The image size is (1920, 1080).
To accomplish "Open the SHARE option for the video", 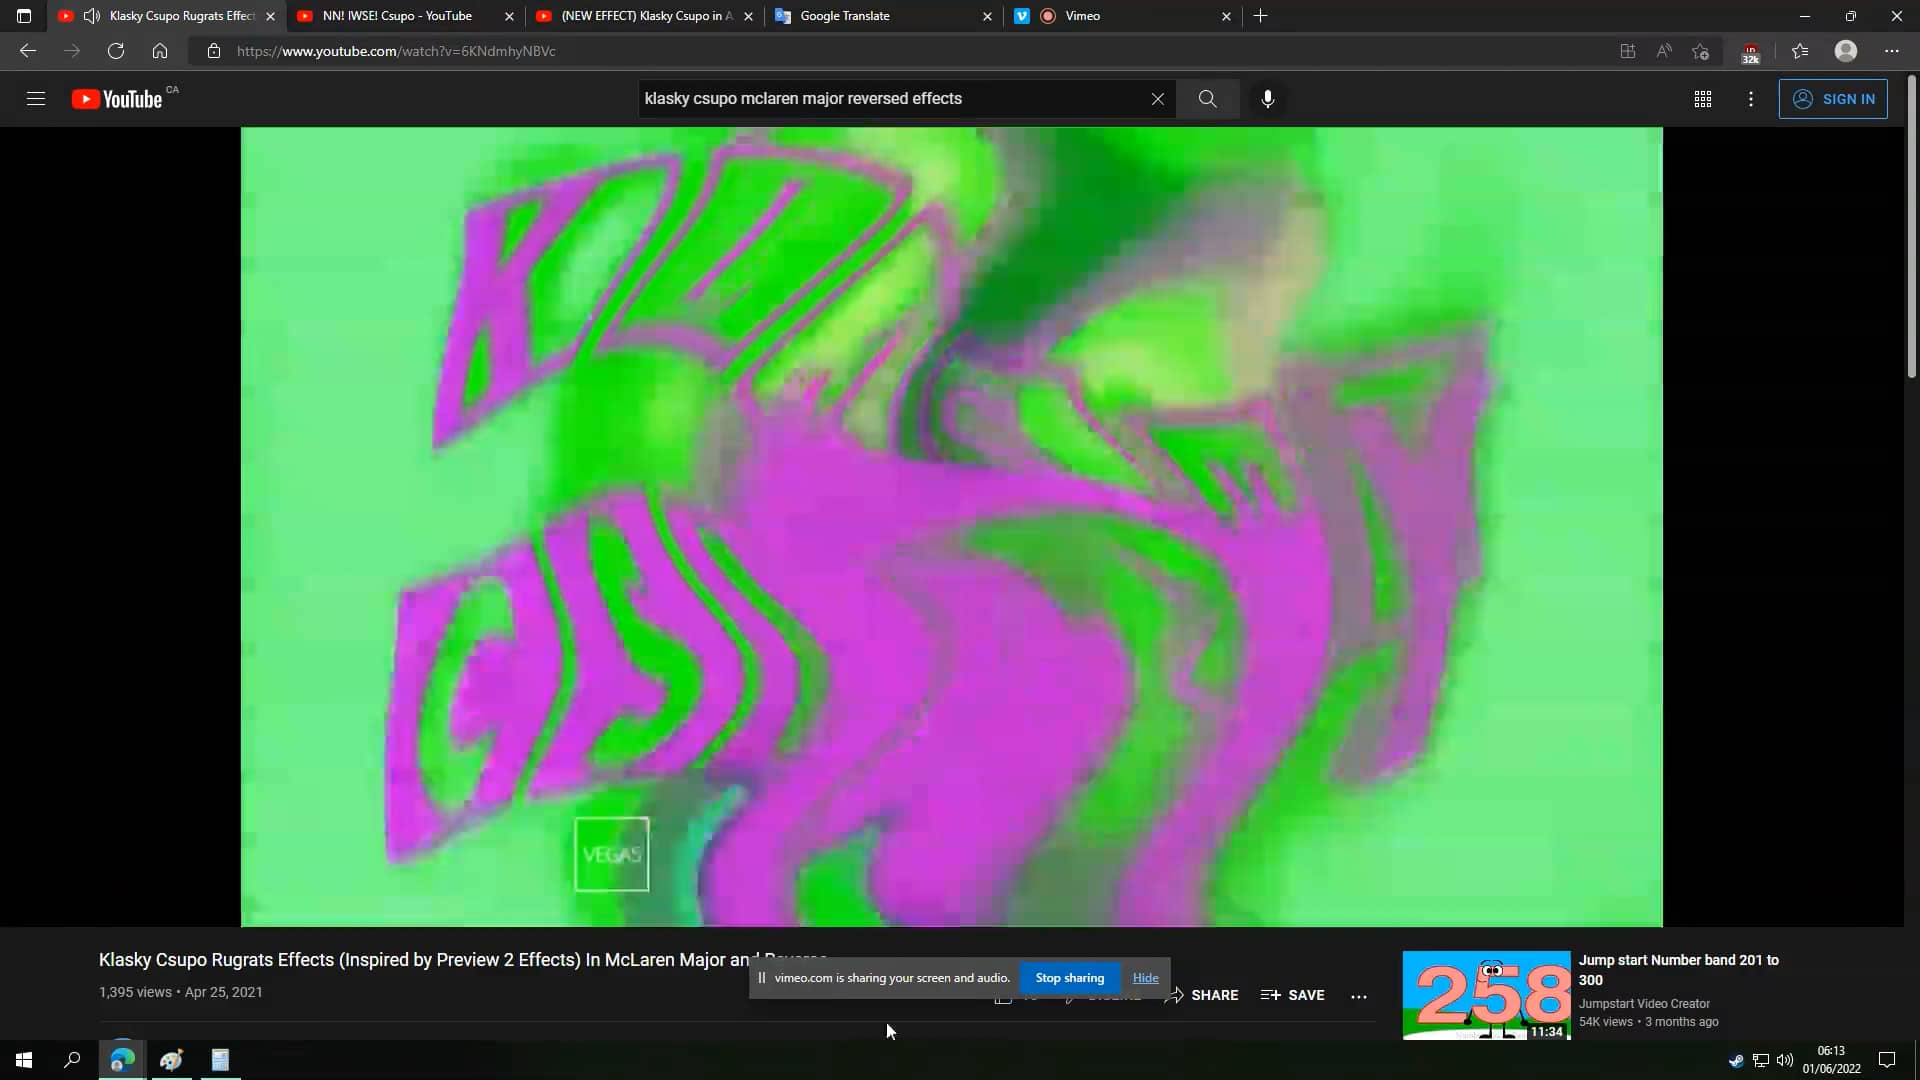I will point(1202,995).
